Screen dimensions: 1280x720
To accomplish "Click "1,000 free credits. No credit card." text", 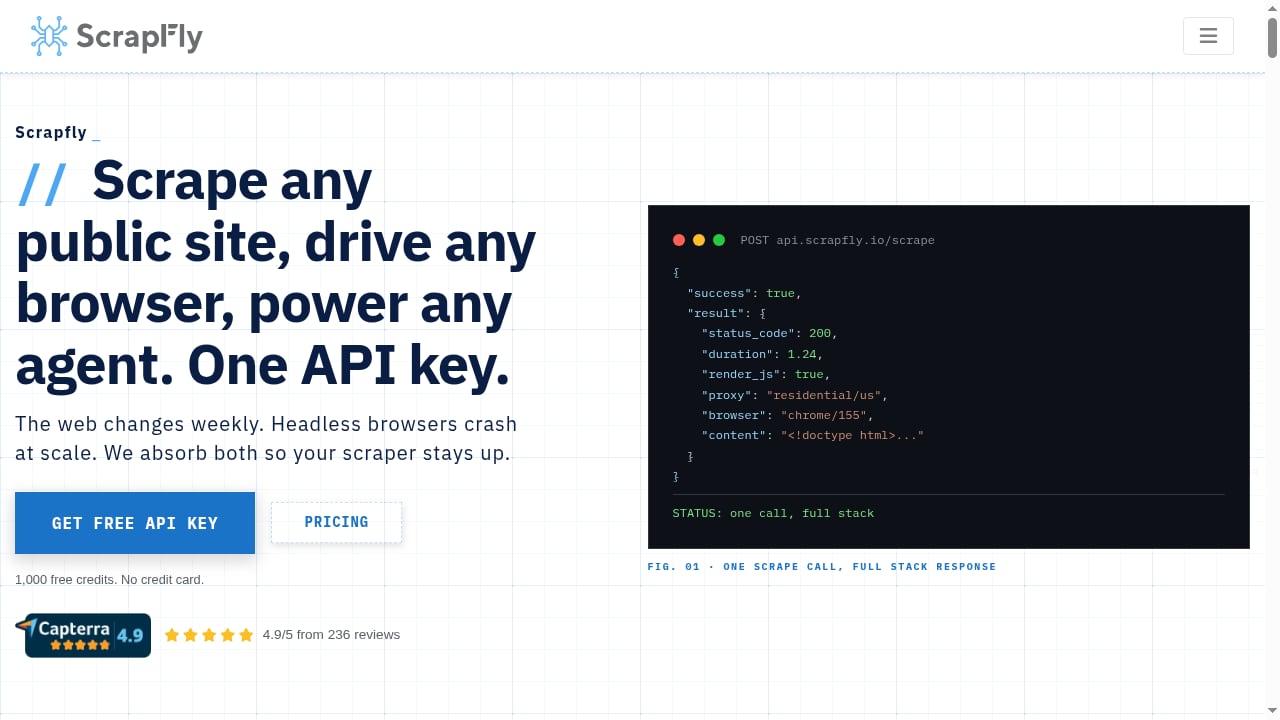I will pos(109,580).
